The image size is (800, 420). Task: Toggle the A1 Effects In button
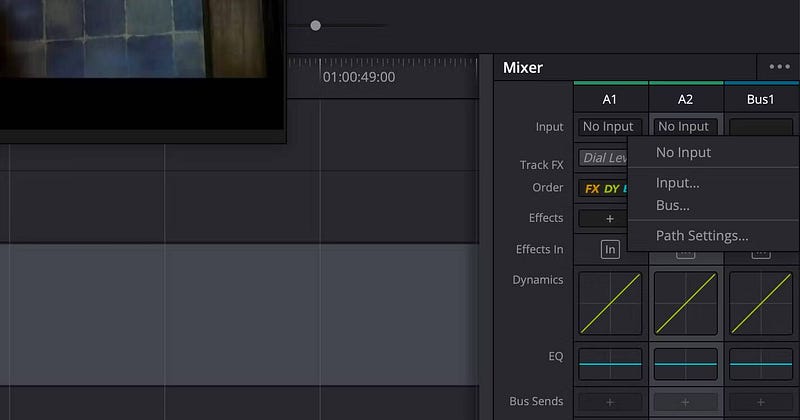(610, 250)
